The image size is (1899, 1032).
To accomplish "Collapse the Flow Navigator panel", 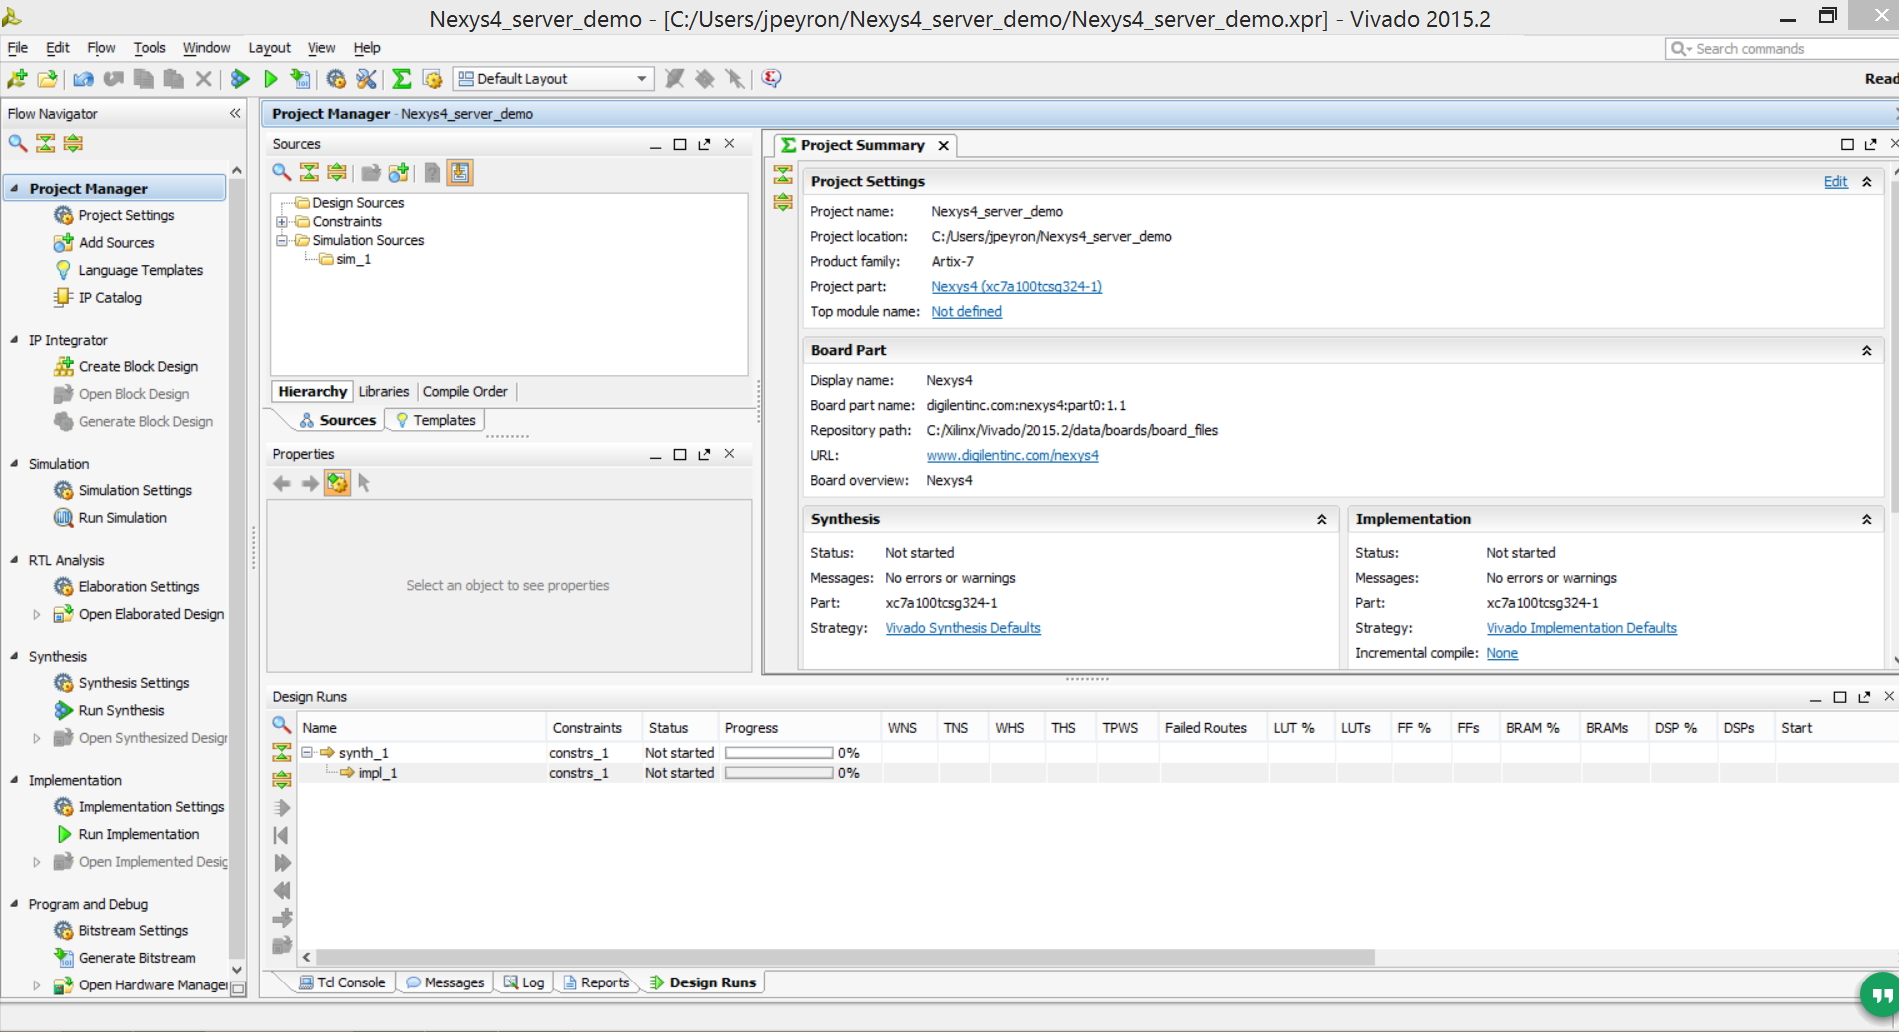I will click(x=235, y=113).
